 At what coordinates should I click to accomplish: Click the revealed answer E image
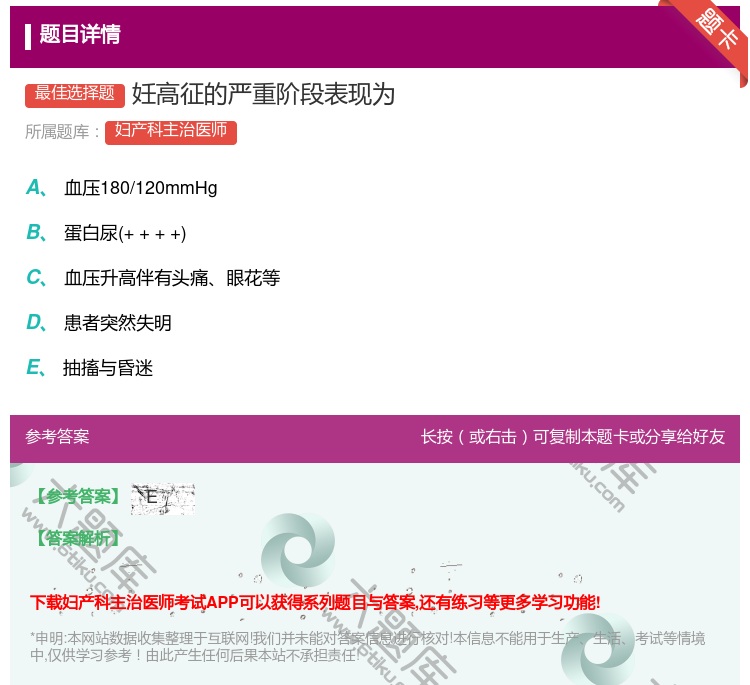(163, 498)
